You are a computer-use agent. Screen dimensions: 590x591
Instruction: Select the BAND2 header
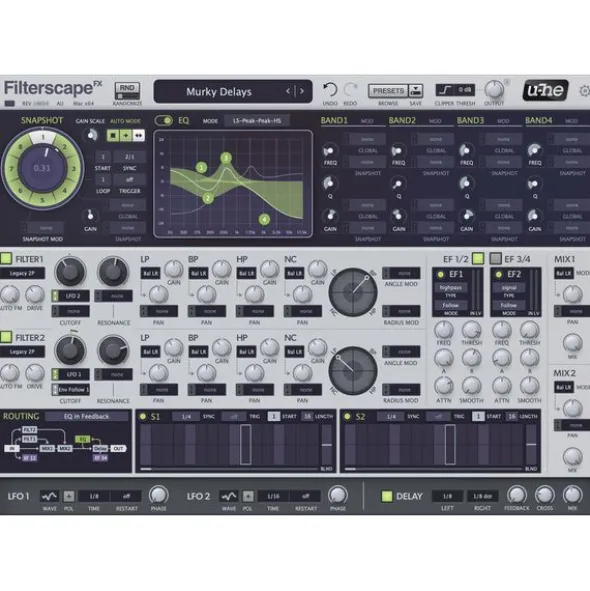(x=402, y=121)
